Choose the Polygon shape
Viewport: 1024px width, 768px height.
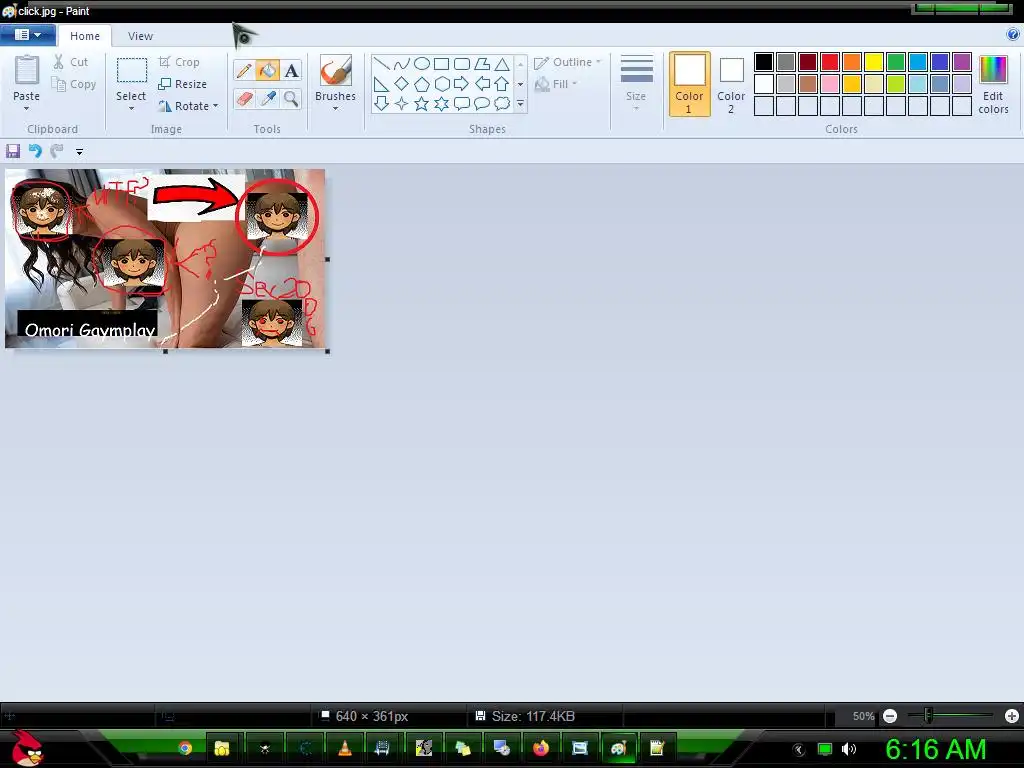click(x=482, y=63)
